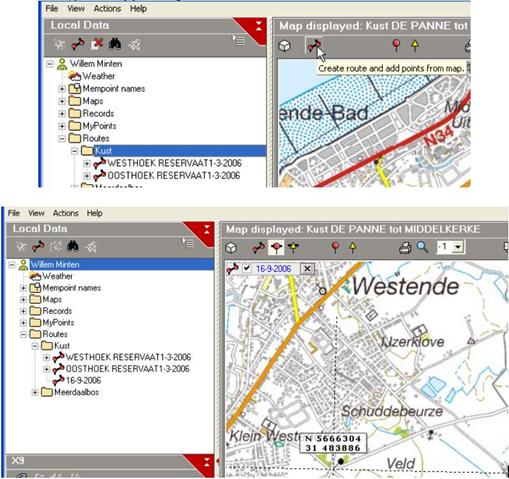Select Weather in the lower tree
The width and height of the screenshot is (509, 479).
click(58, 276)
